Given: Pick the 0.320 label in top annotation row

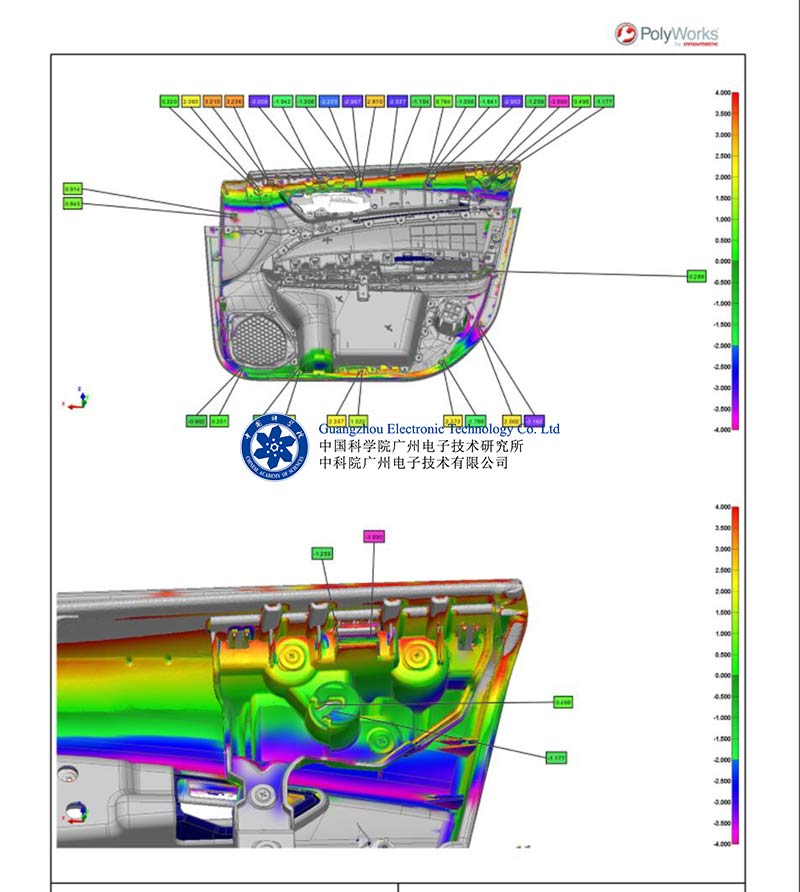Looking at the screenshot, I should point(169,101).
